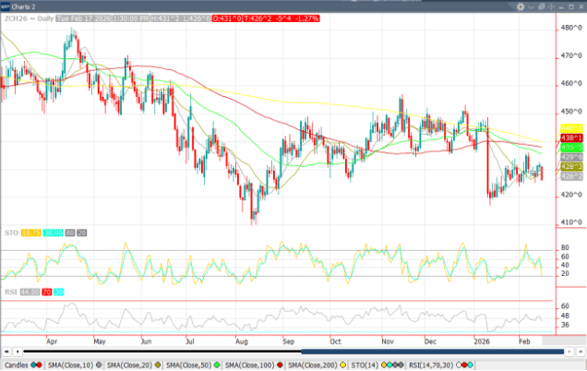587x371 pixels.
Task: Click the H:431^2 high value
Action: [165, 18]
